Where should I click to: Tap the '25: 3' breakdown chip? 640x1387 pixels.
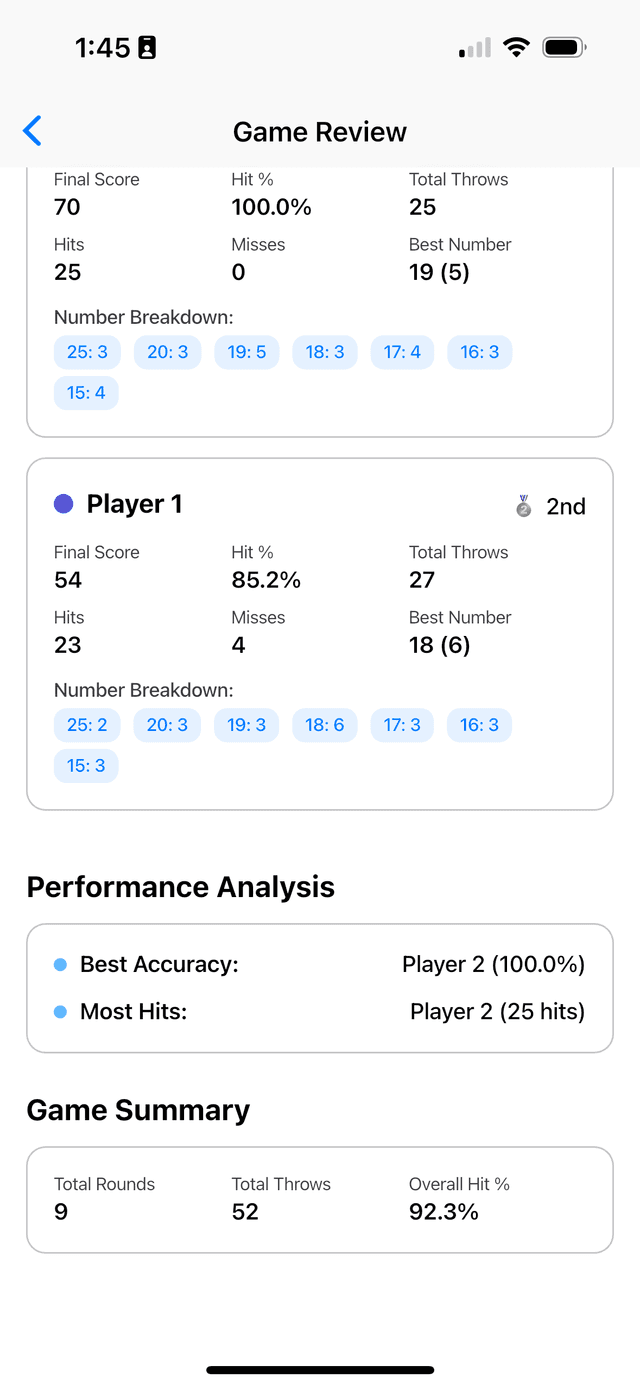pyautogui.click(x=87, y=352)
